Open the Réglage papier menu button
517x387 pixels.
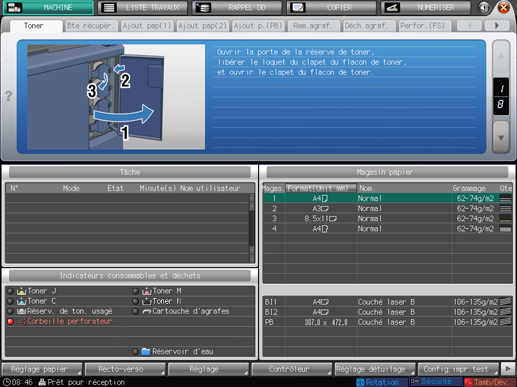(42, 369)
